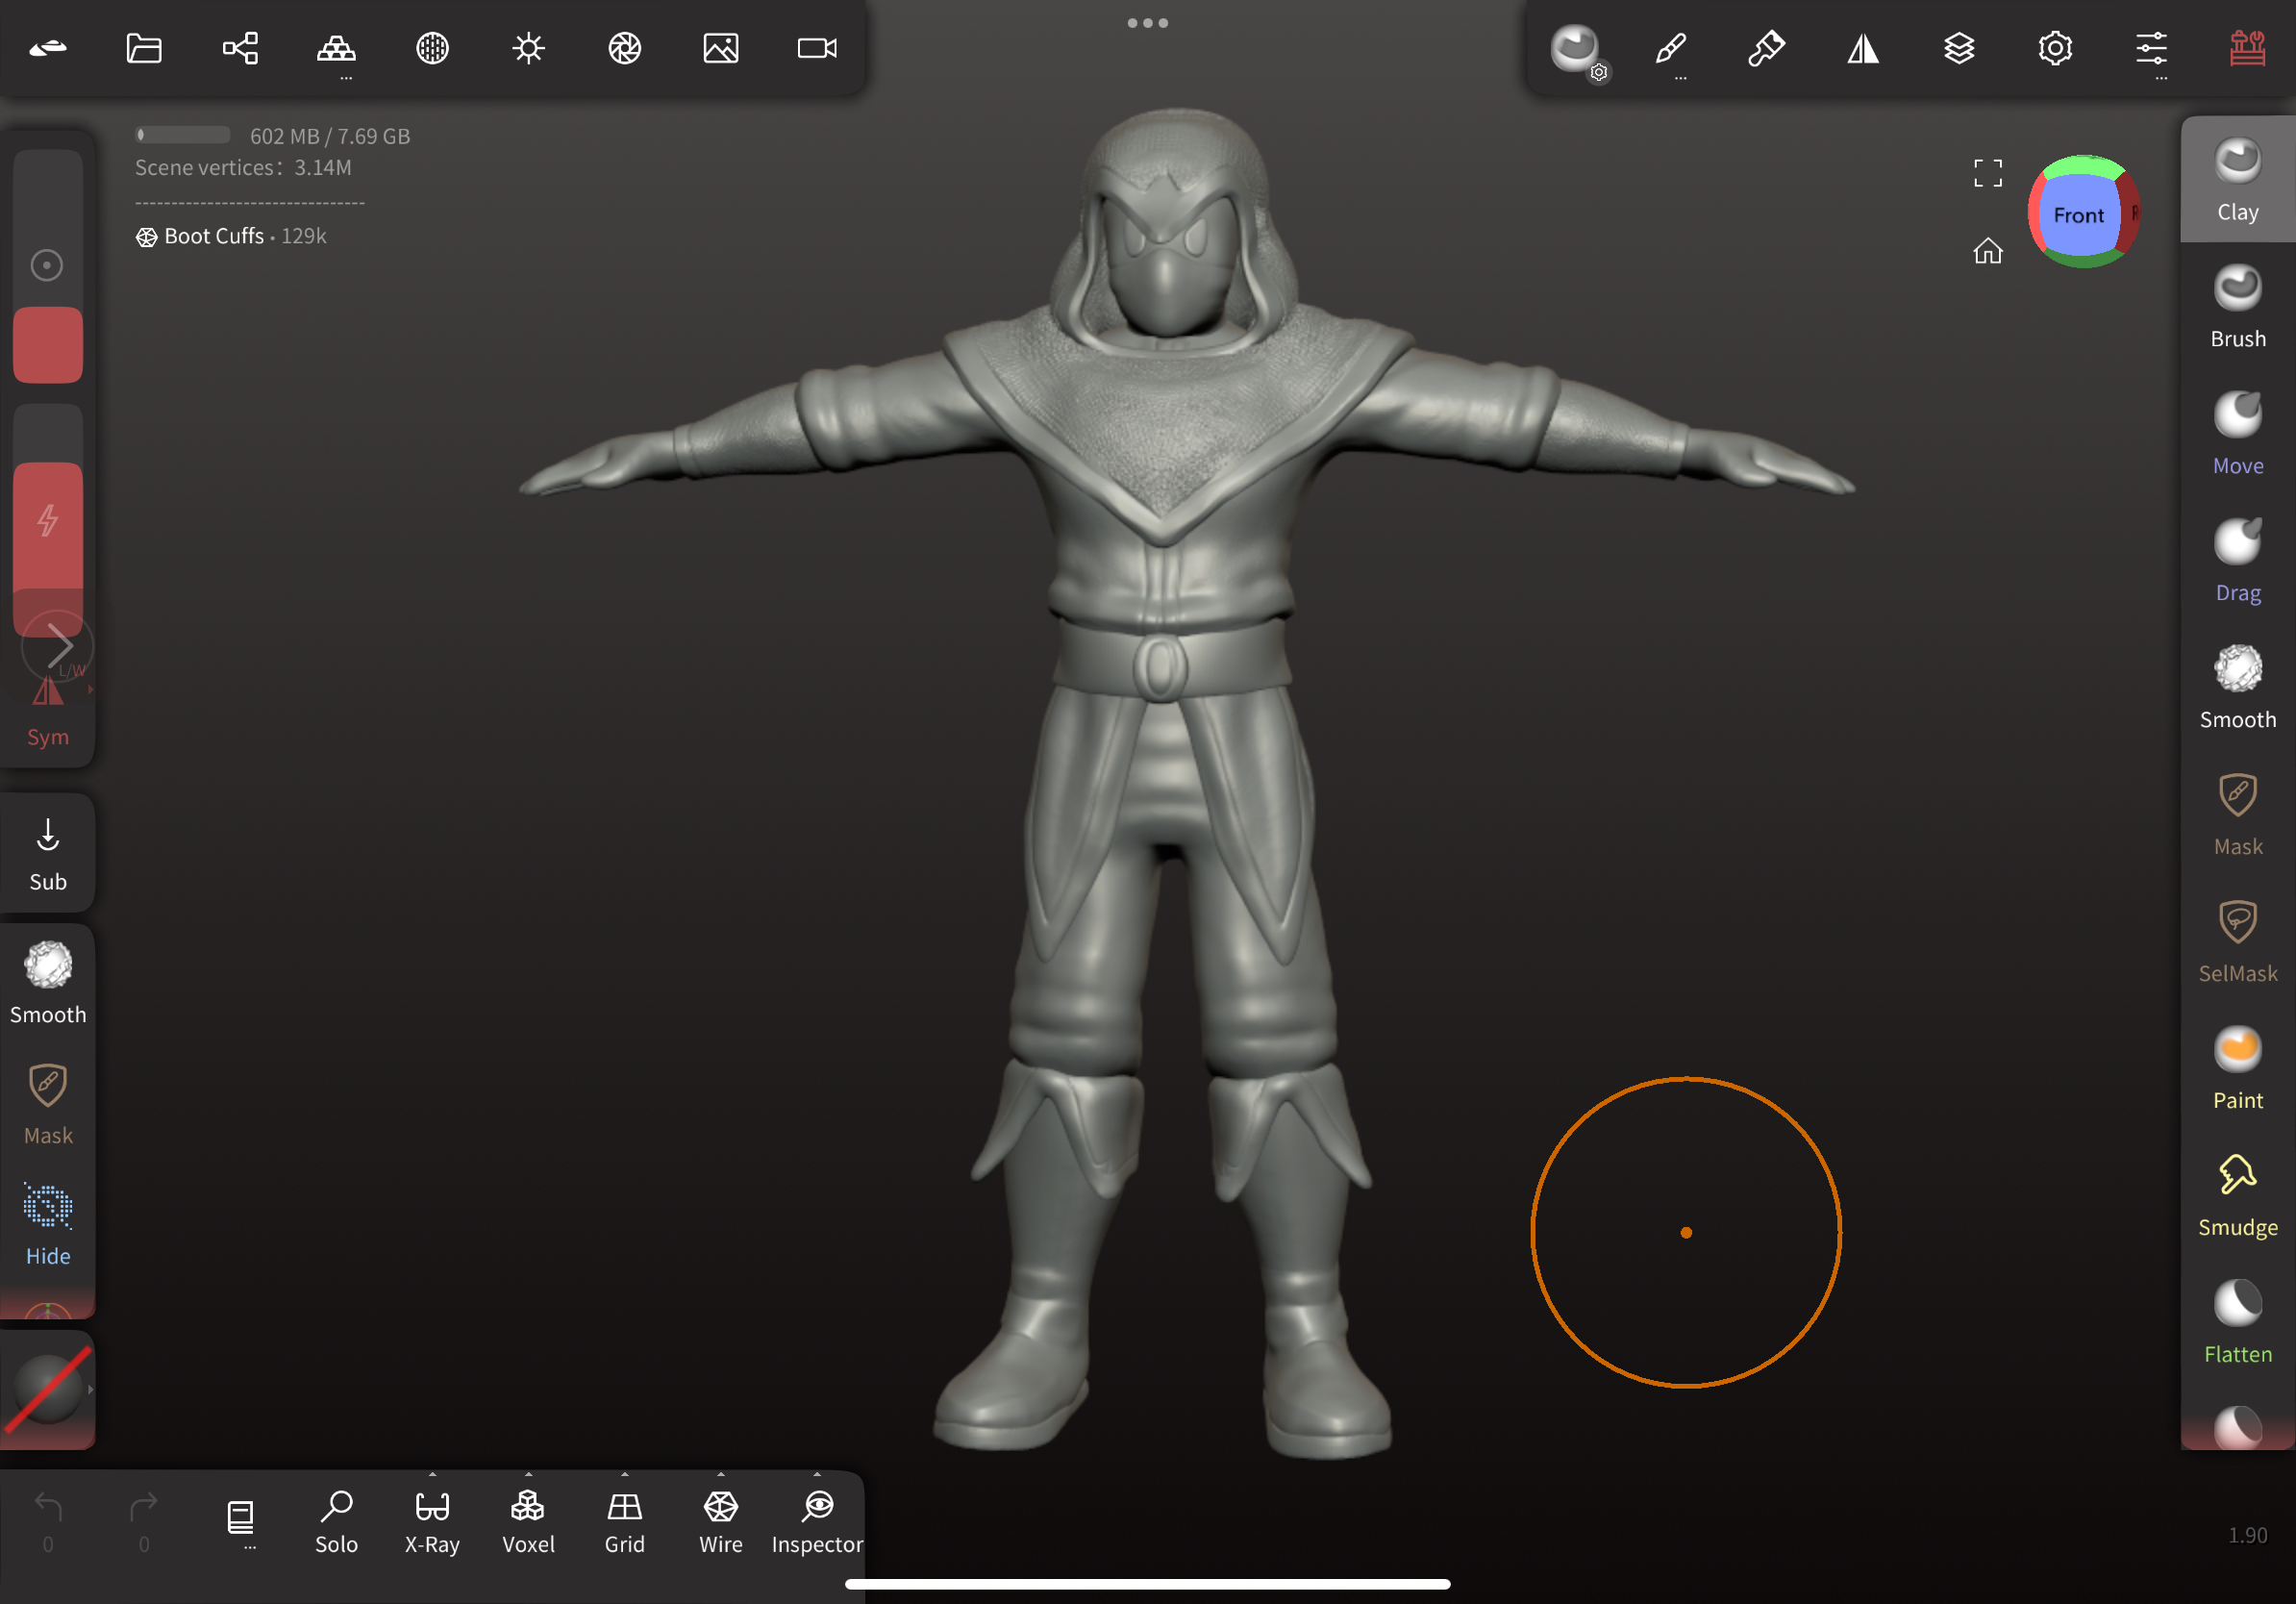The height and width of the screenshot is (1604, 2296).
Task: Select the SelMask tool
Action: tap(2237, 941)
